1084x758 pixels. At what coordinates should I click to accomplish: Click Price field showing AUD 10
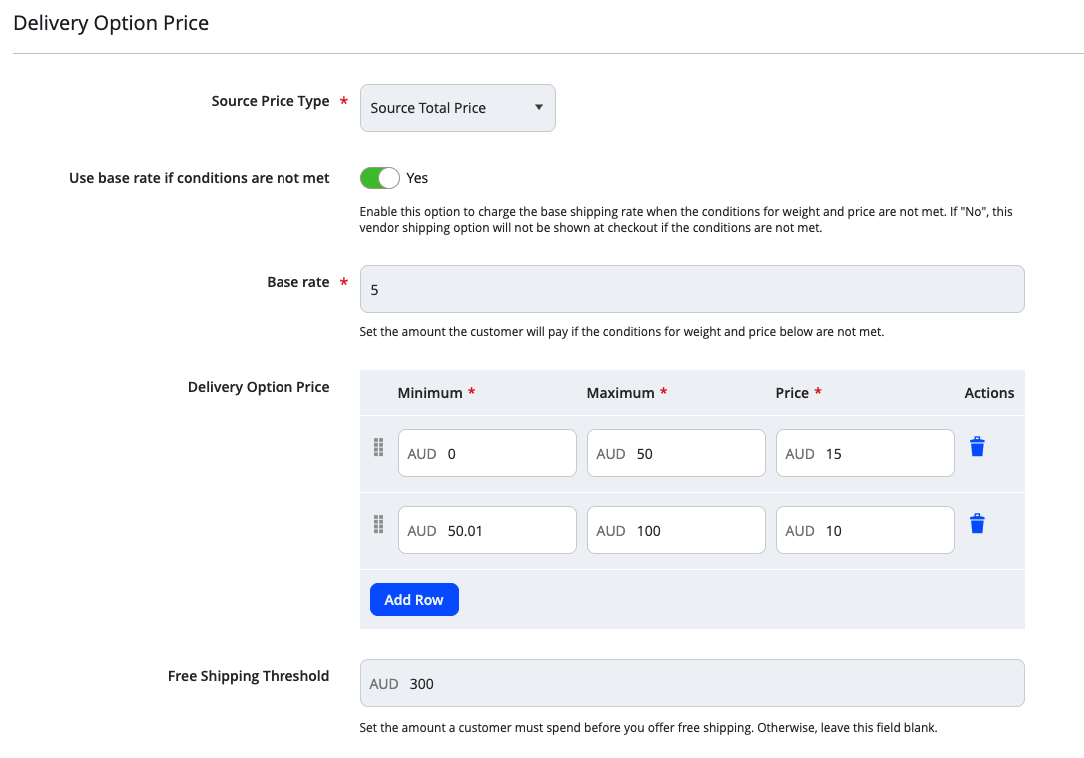885,531
